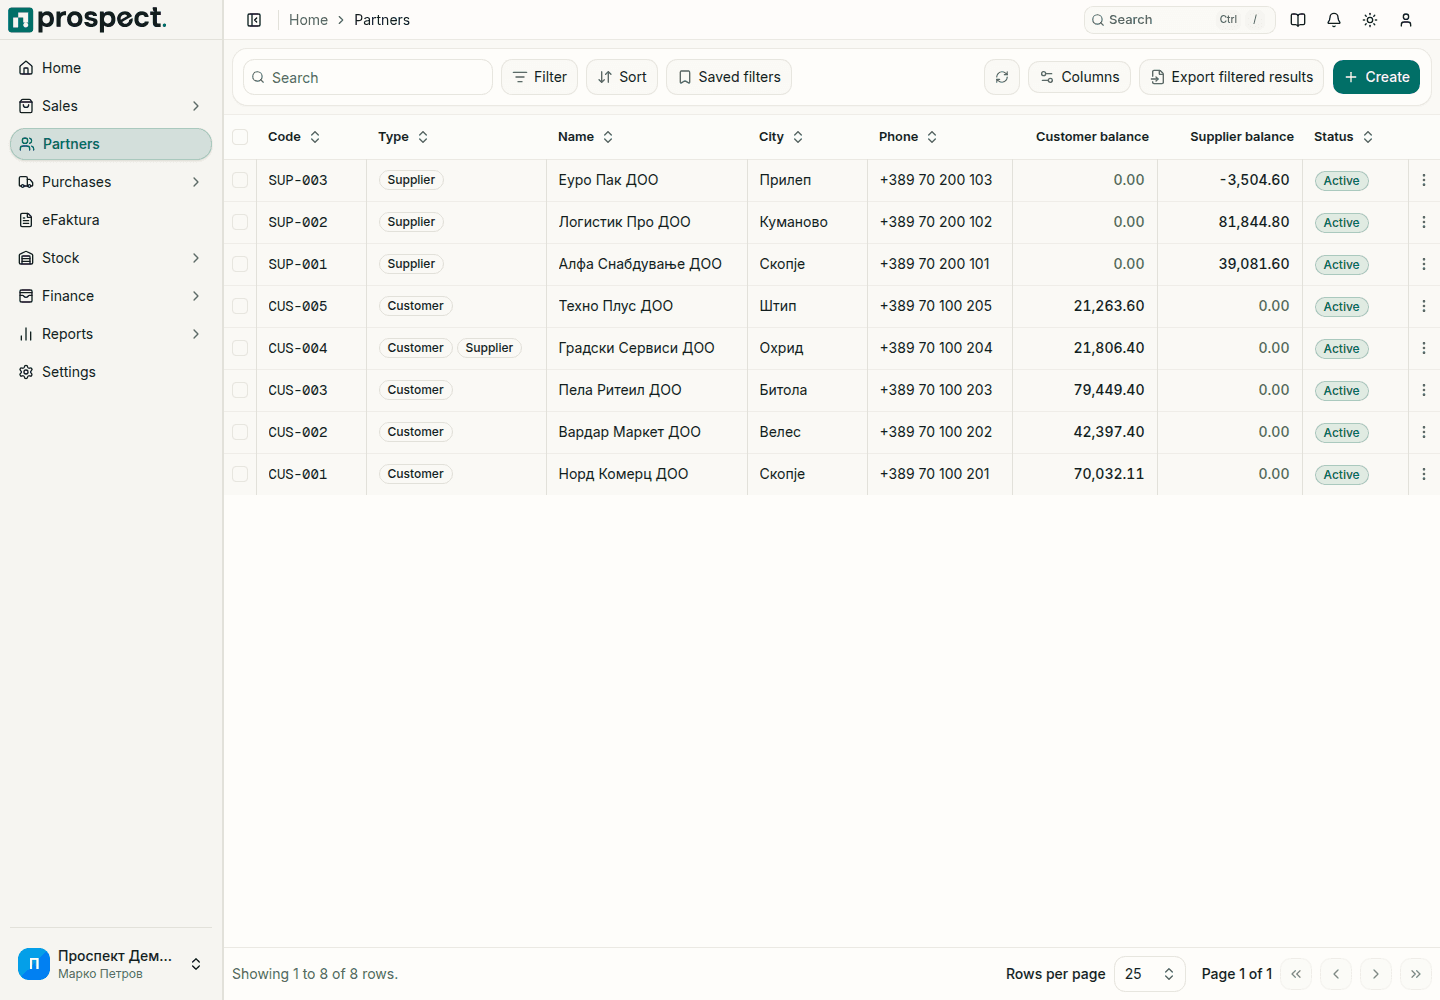Image resolution: width=1440 pixels, height=1000 pixels.
Task: Open the company switcher Проспект Дем...
Action: tap(111, 964)
